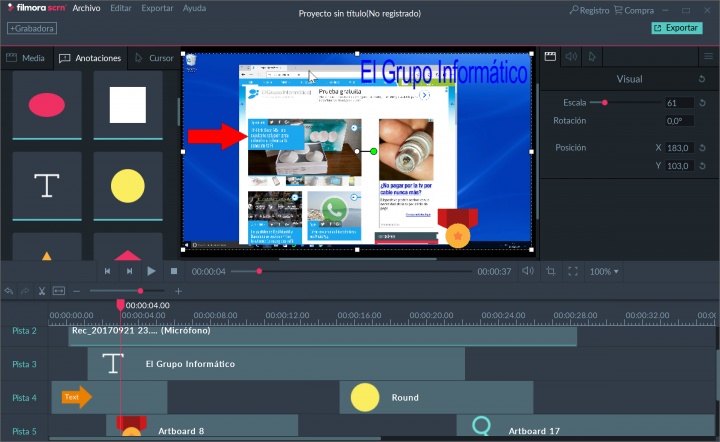Select the red ellipse annotation
This screenshot has width=720, height=442.
pos(47,105)
